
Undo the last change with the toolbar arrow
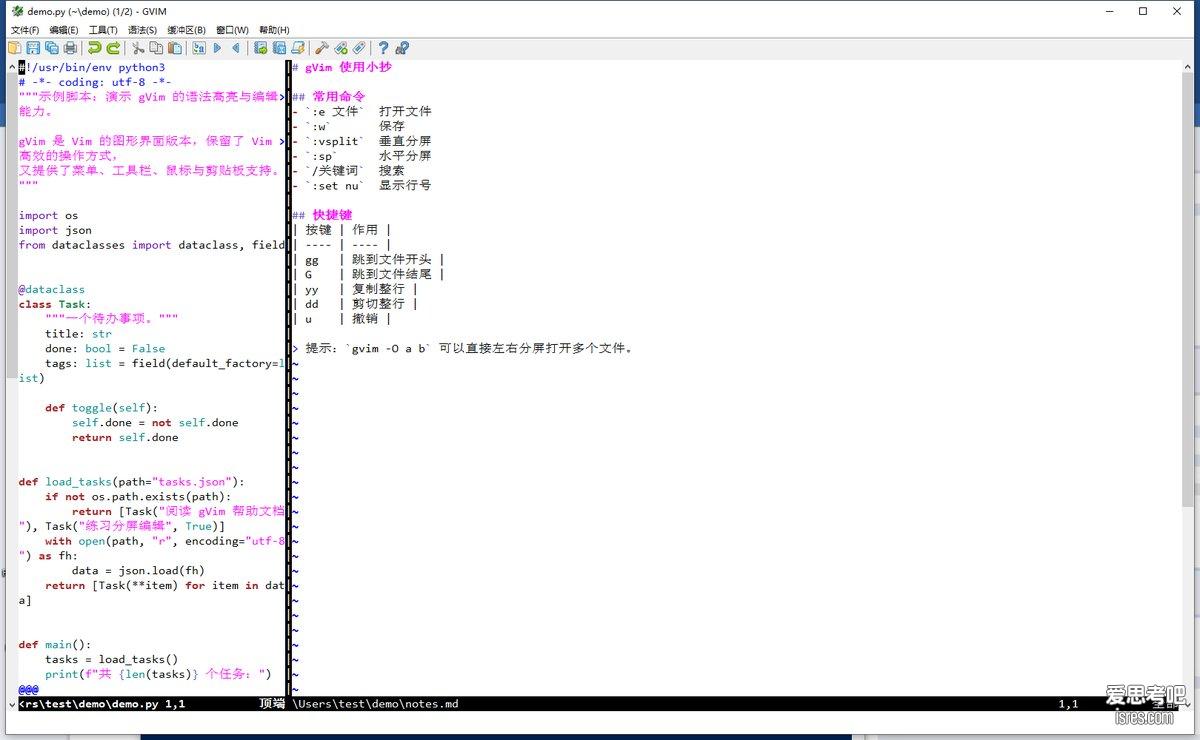coord(95,48)
